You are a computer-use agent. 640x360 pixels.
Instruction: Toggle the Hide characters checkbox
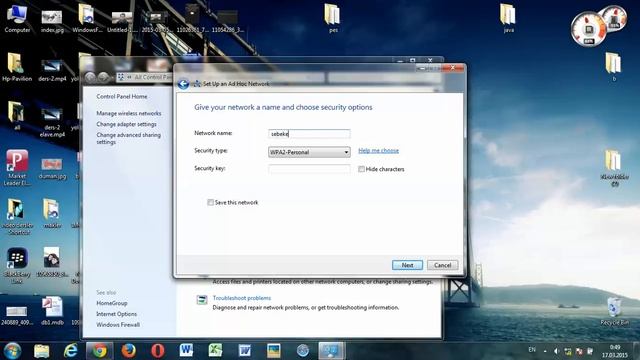coord(361,169)
